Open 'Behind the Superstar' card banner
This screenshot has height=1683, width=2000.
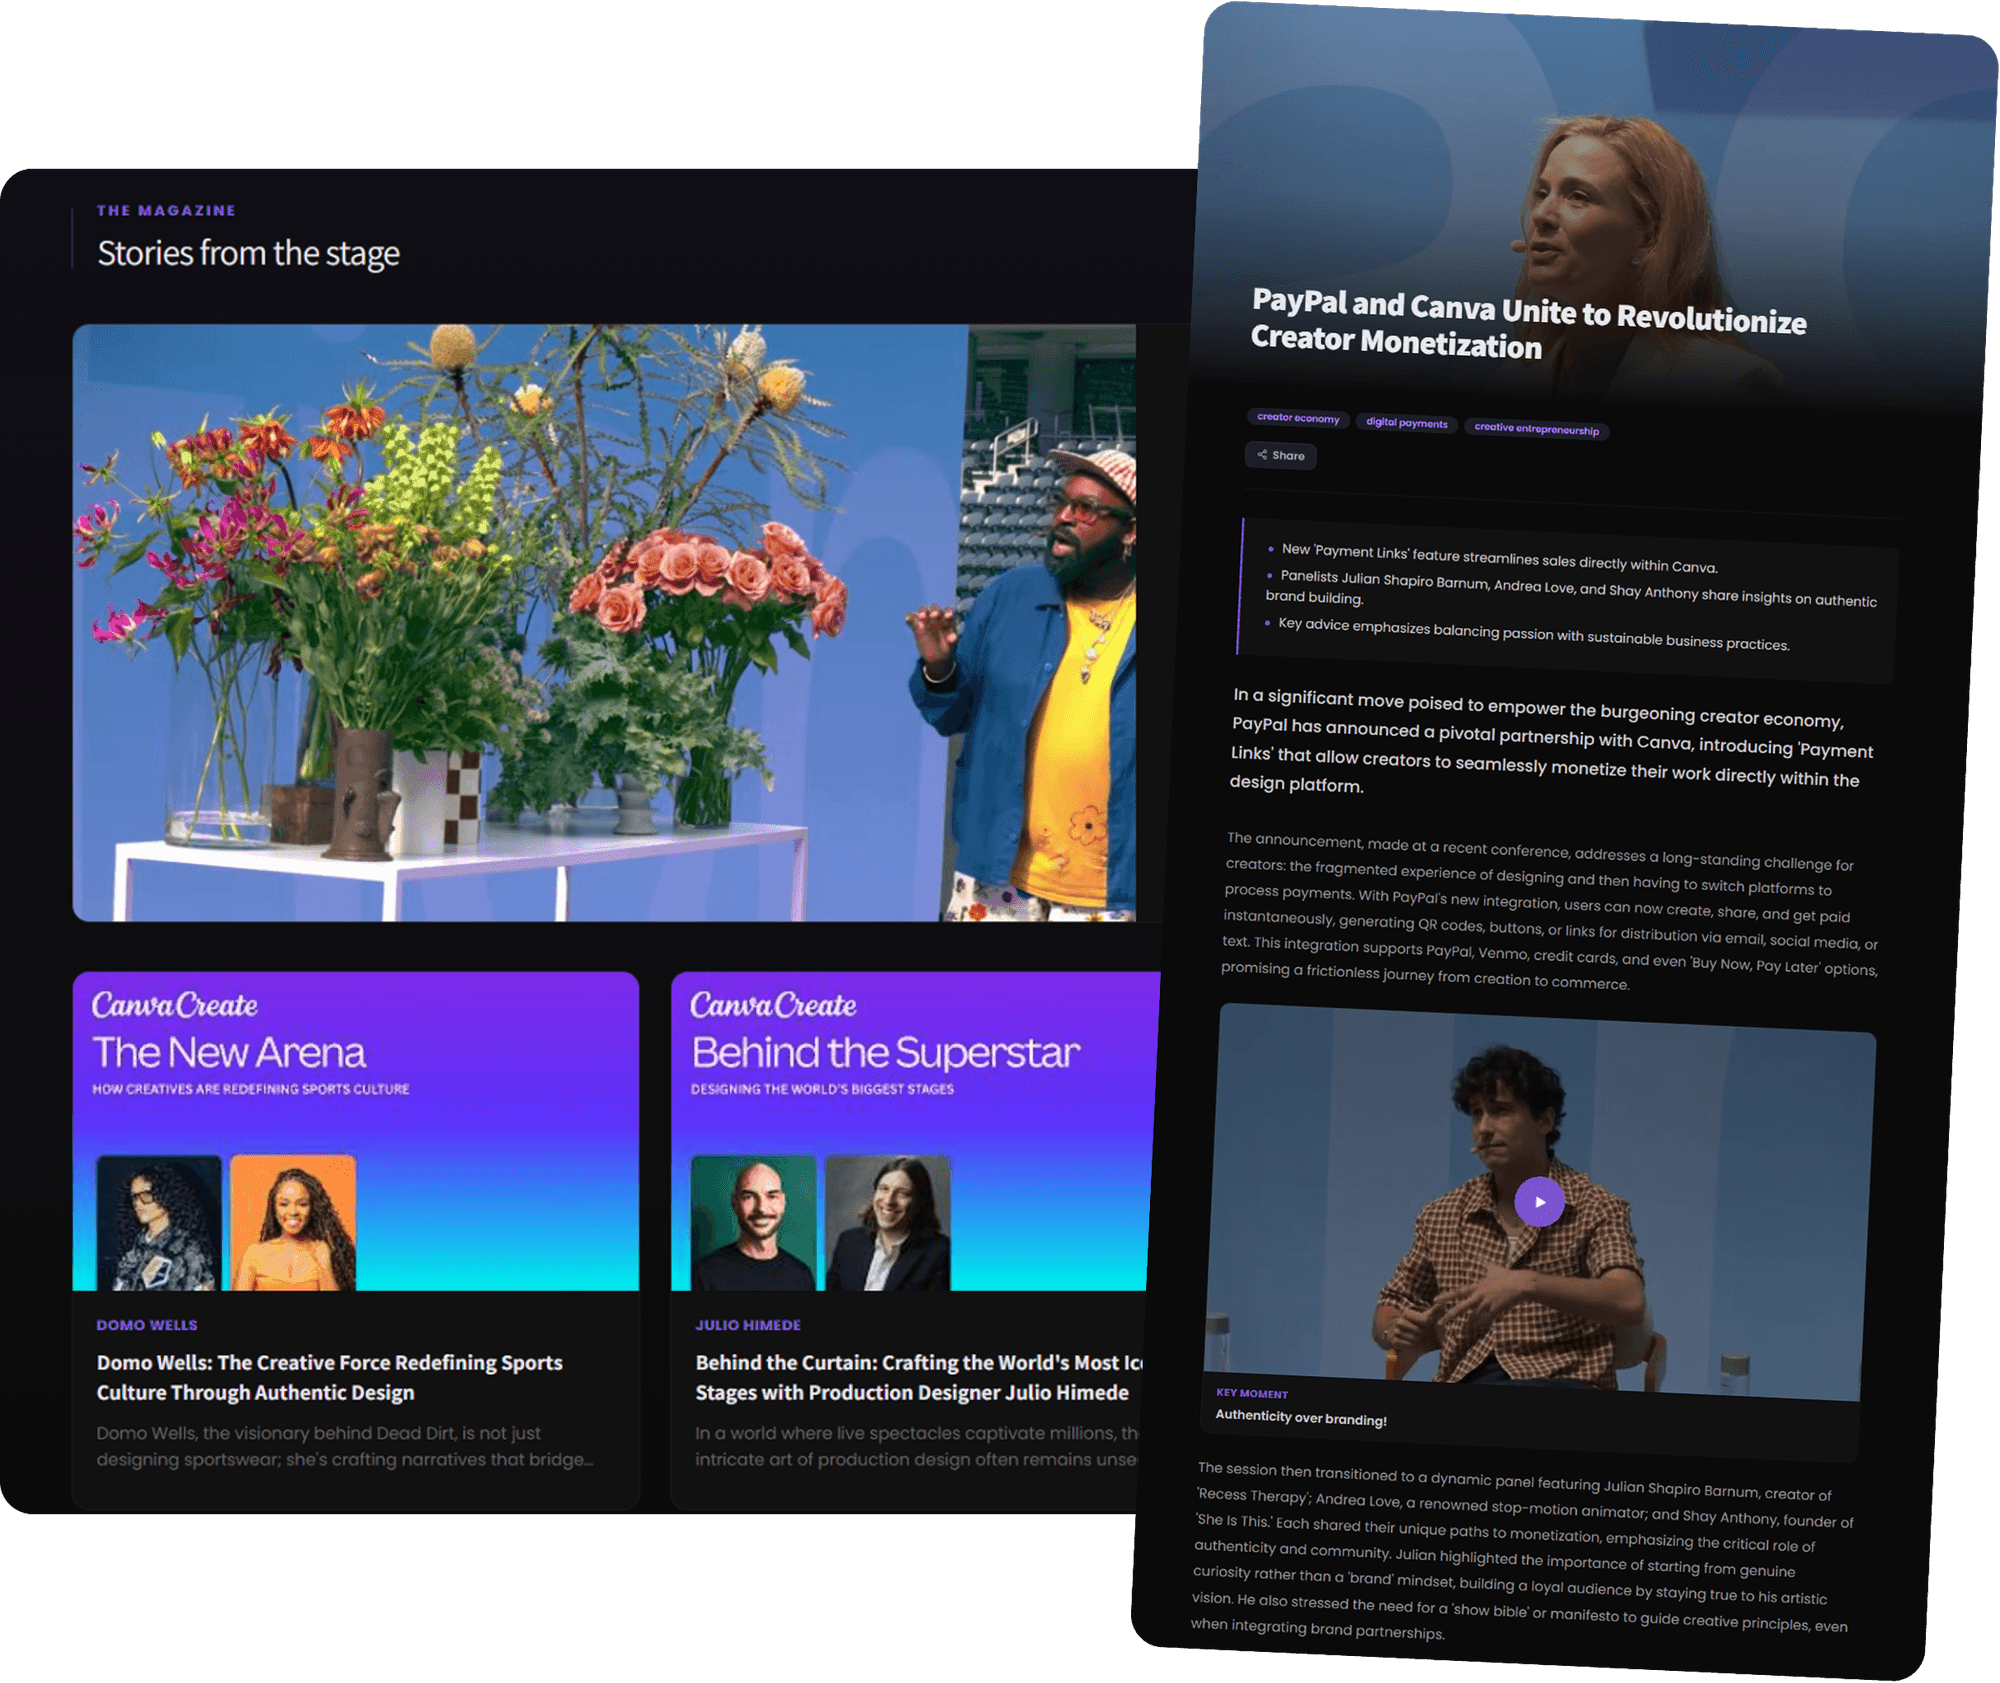click(x=915, y=1130)
